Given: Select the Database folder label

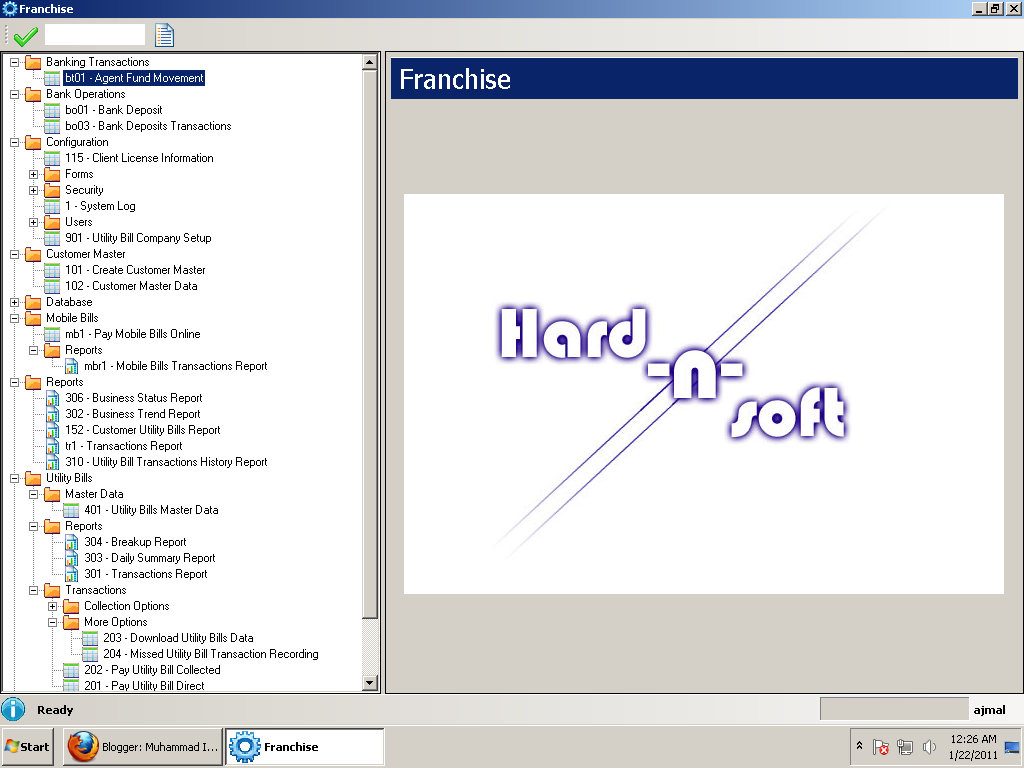Looking at the screenshot, I should pos(69,302).
